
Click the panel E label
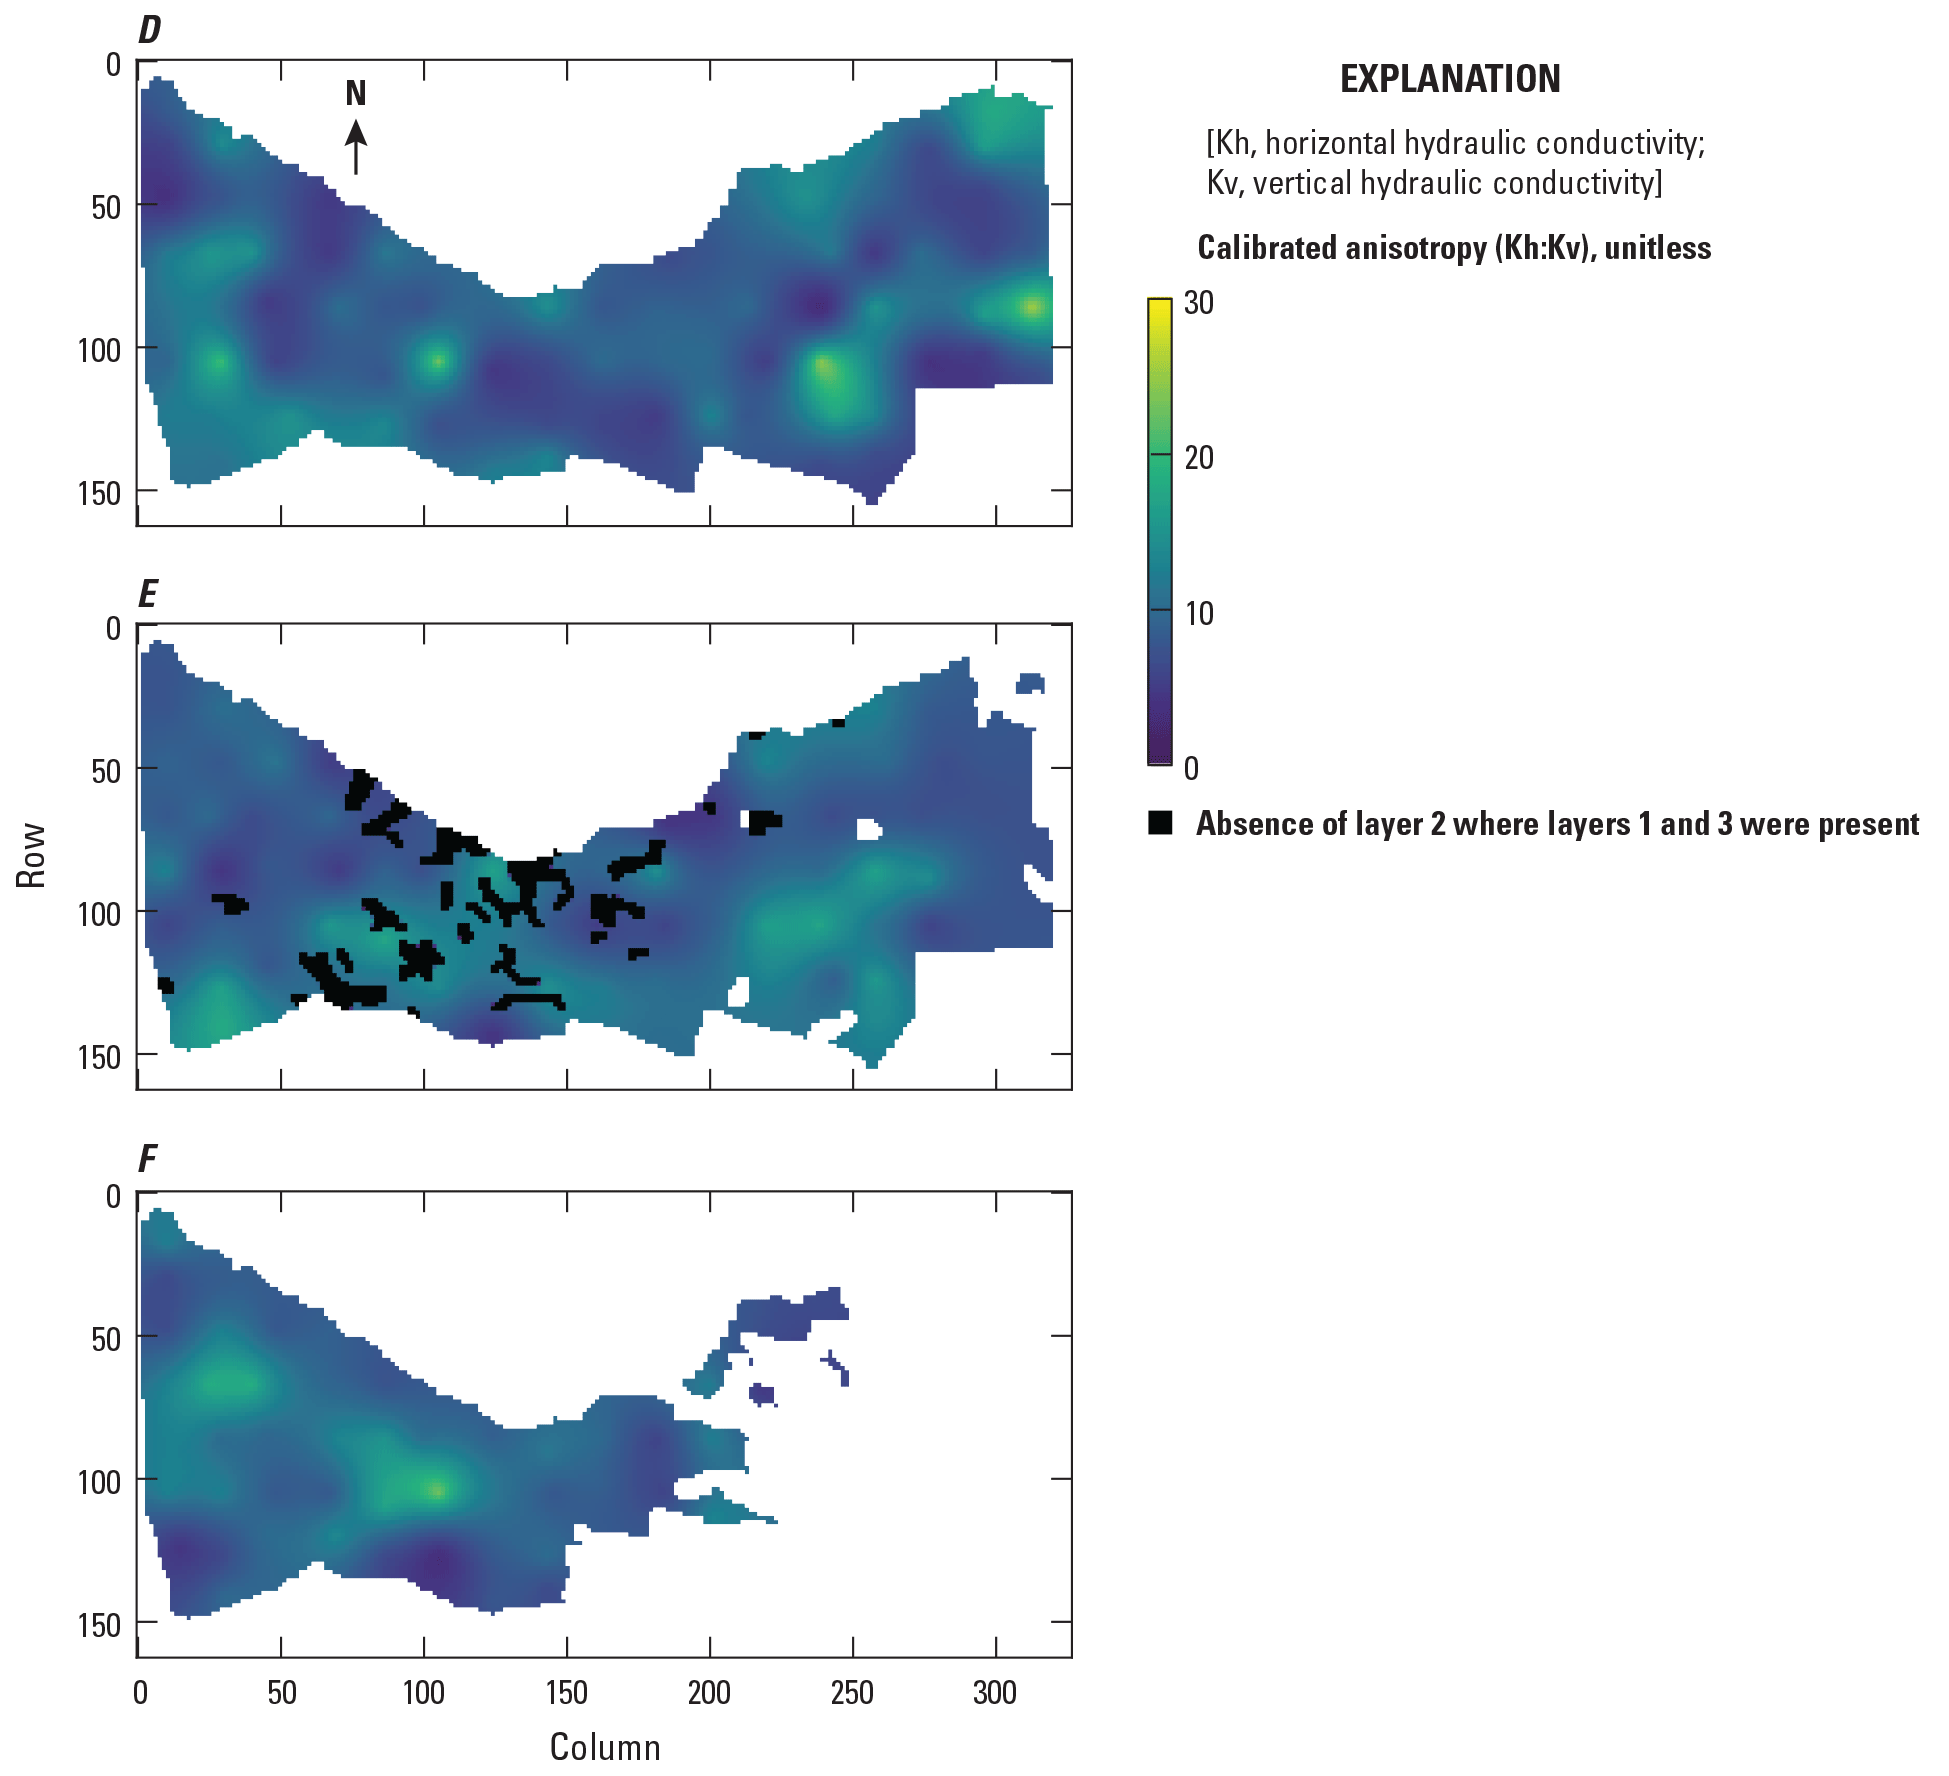coord(147,594)
